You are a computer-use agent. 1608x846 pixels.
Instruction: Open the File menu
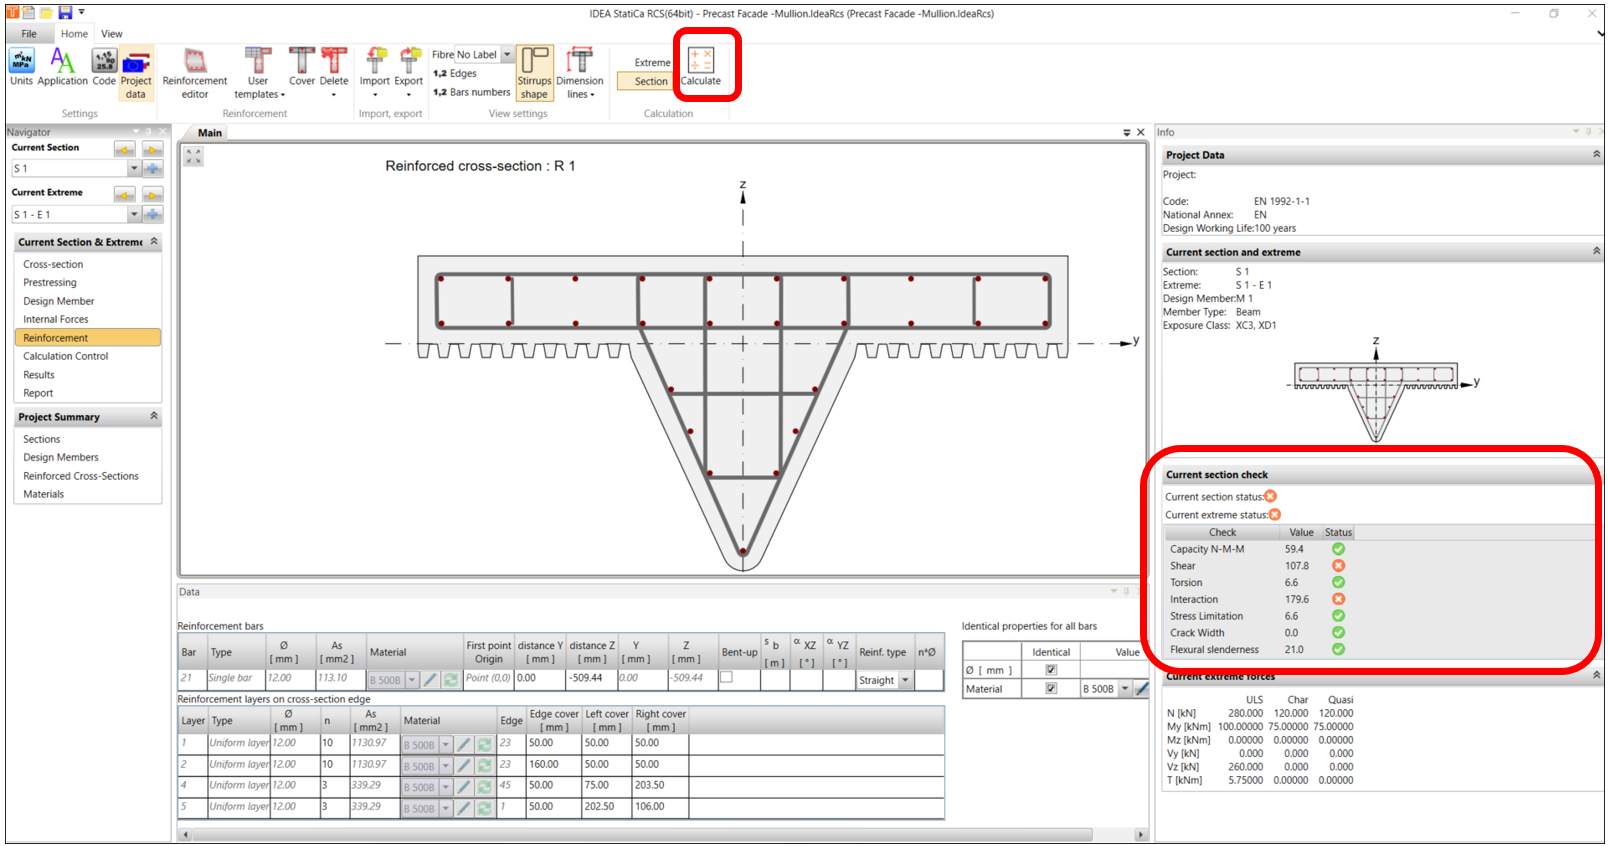[29, 34]
